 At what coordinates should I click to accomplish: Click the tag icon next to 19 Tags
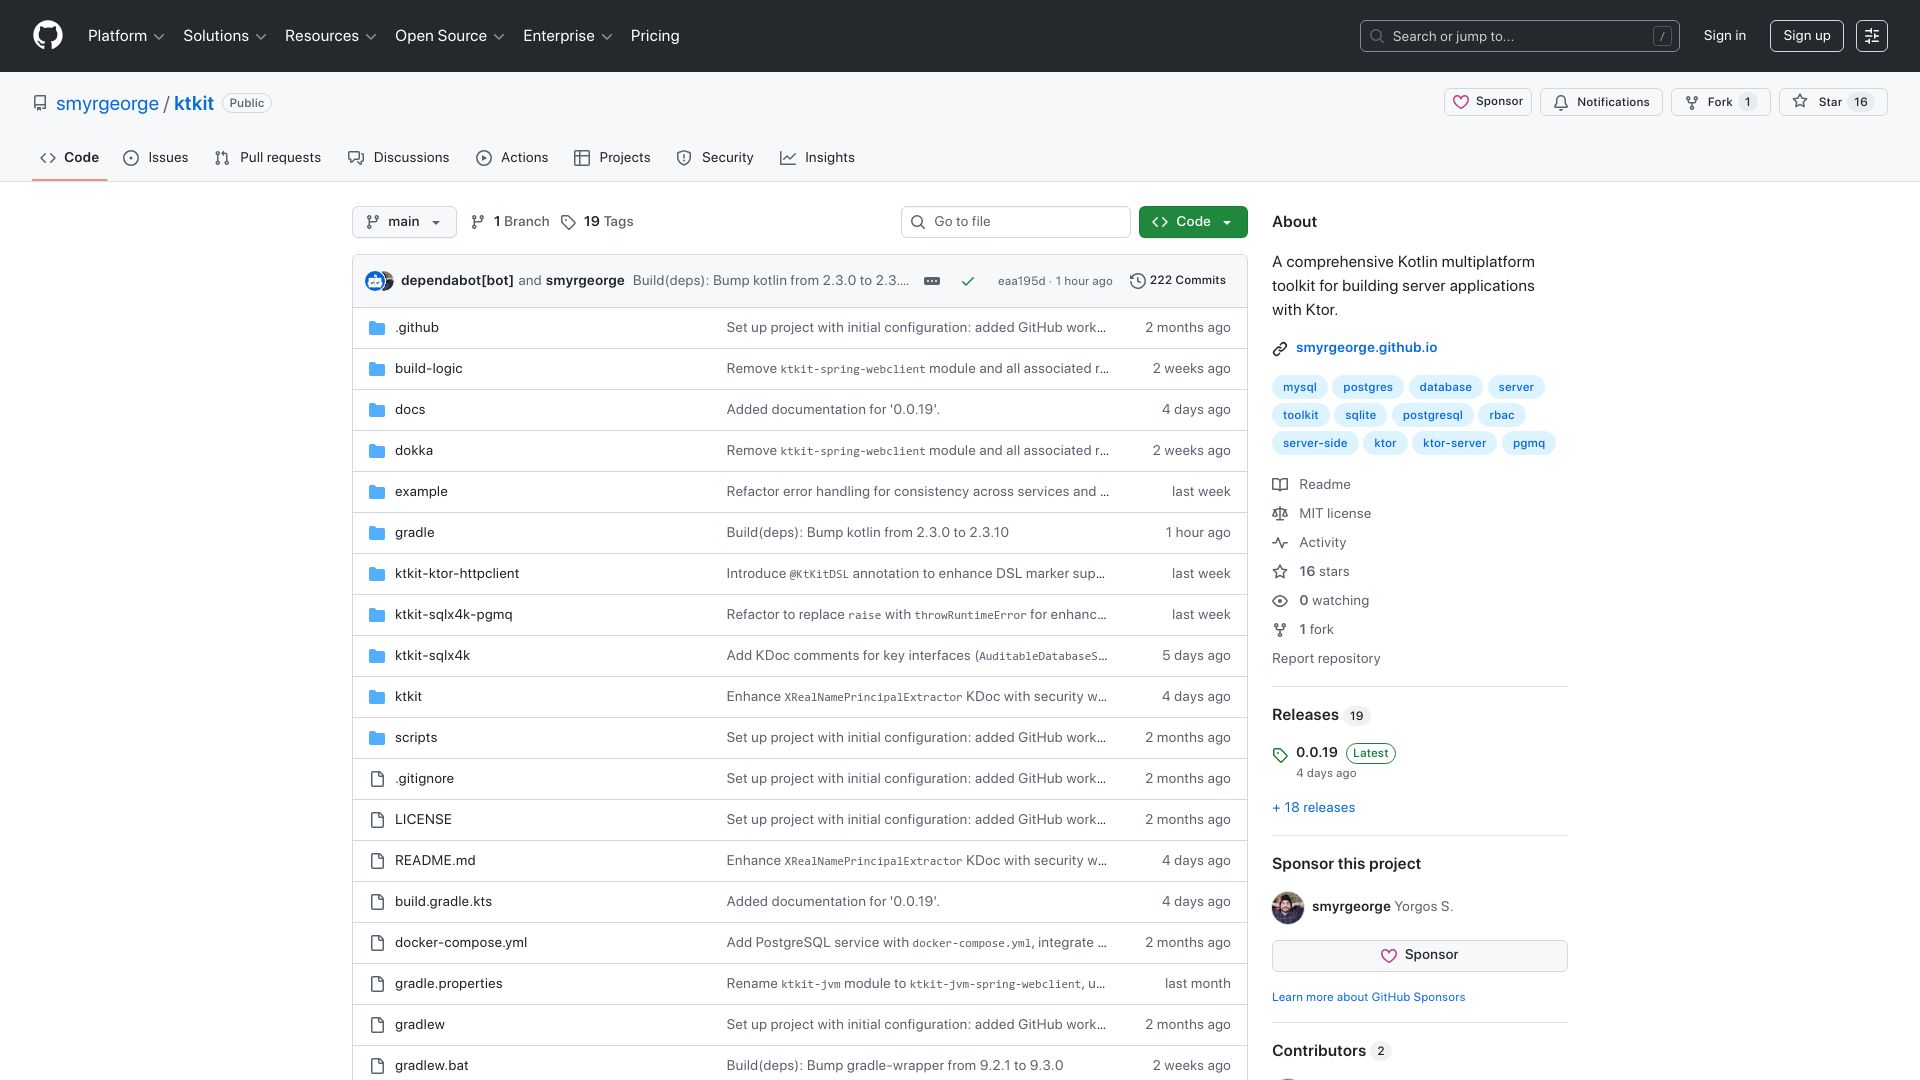[x=568, y=222]
